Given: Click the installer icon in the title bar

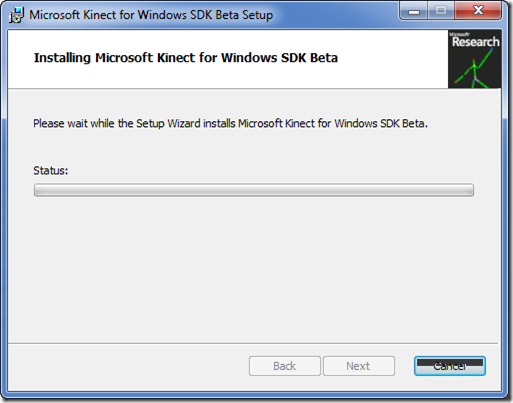Looking at the screenshot, I should point(16,15).
